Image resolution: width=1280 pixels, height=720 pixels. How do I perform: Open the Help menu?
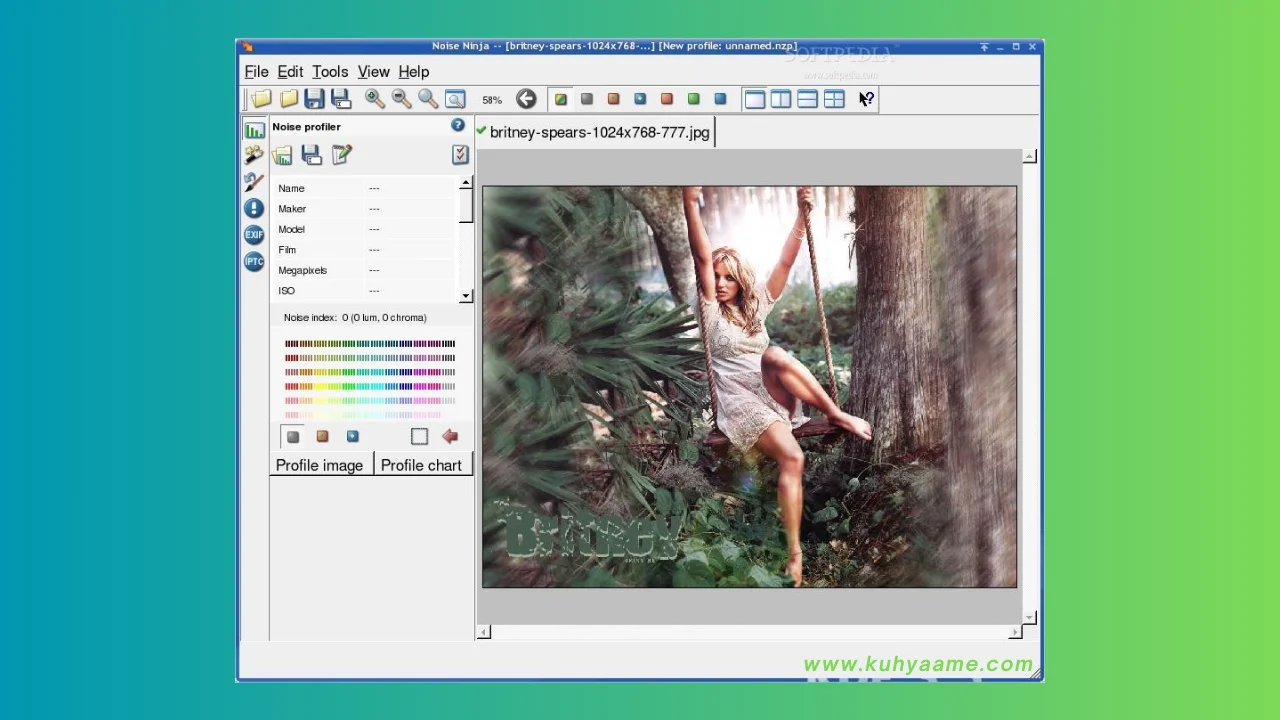[413, 72]
